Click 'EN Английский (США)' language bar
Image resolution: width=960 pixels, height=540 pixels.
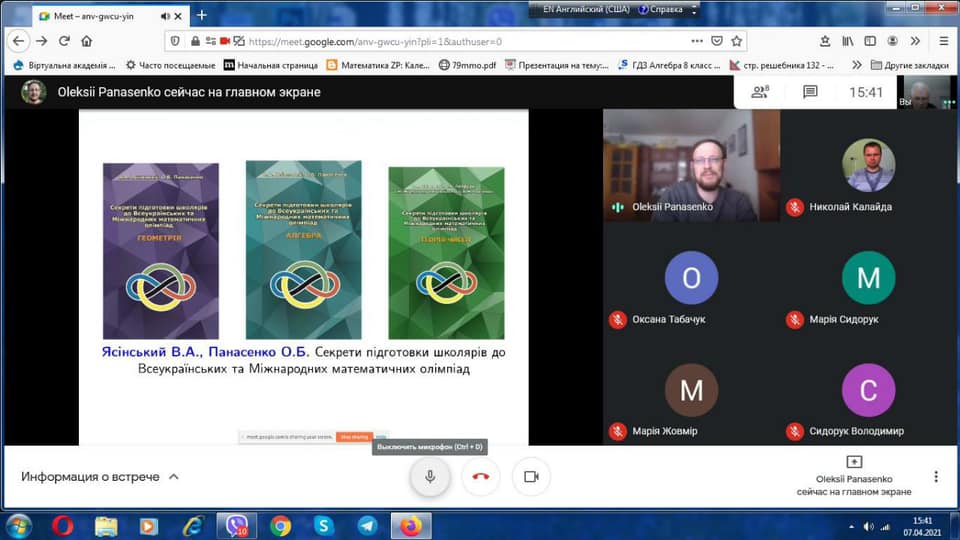tap(586, 9)
